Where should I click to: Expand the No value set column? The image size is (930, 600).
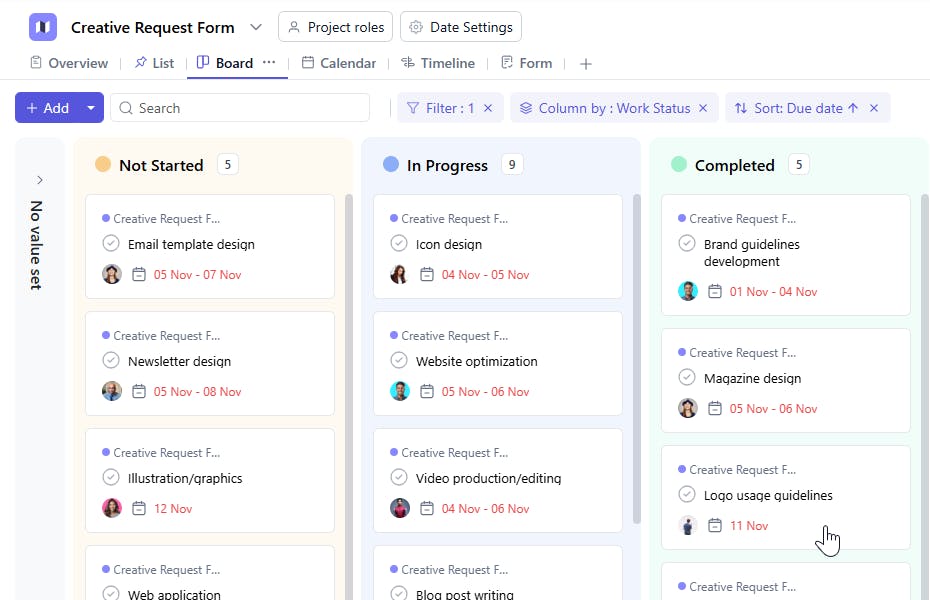tap(40, 180)
